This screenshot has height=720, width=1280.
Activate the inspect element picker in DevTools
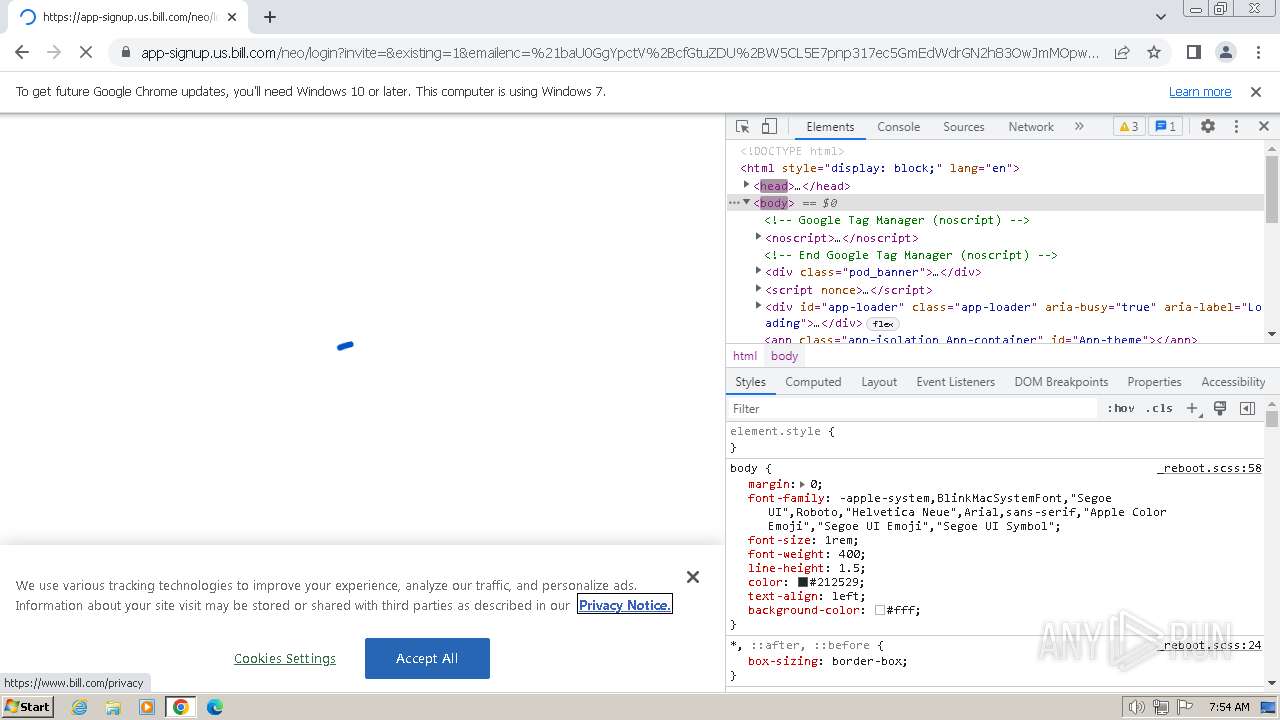point(742,127)
